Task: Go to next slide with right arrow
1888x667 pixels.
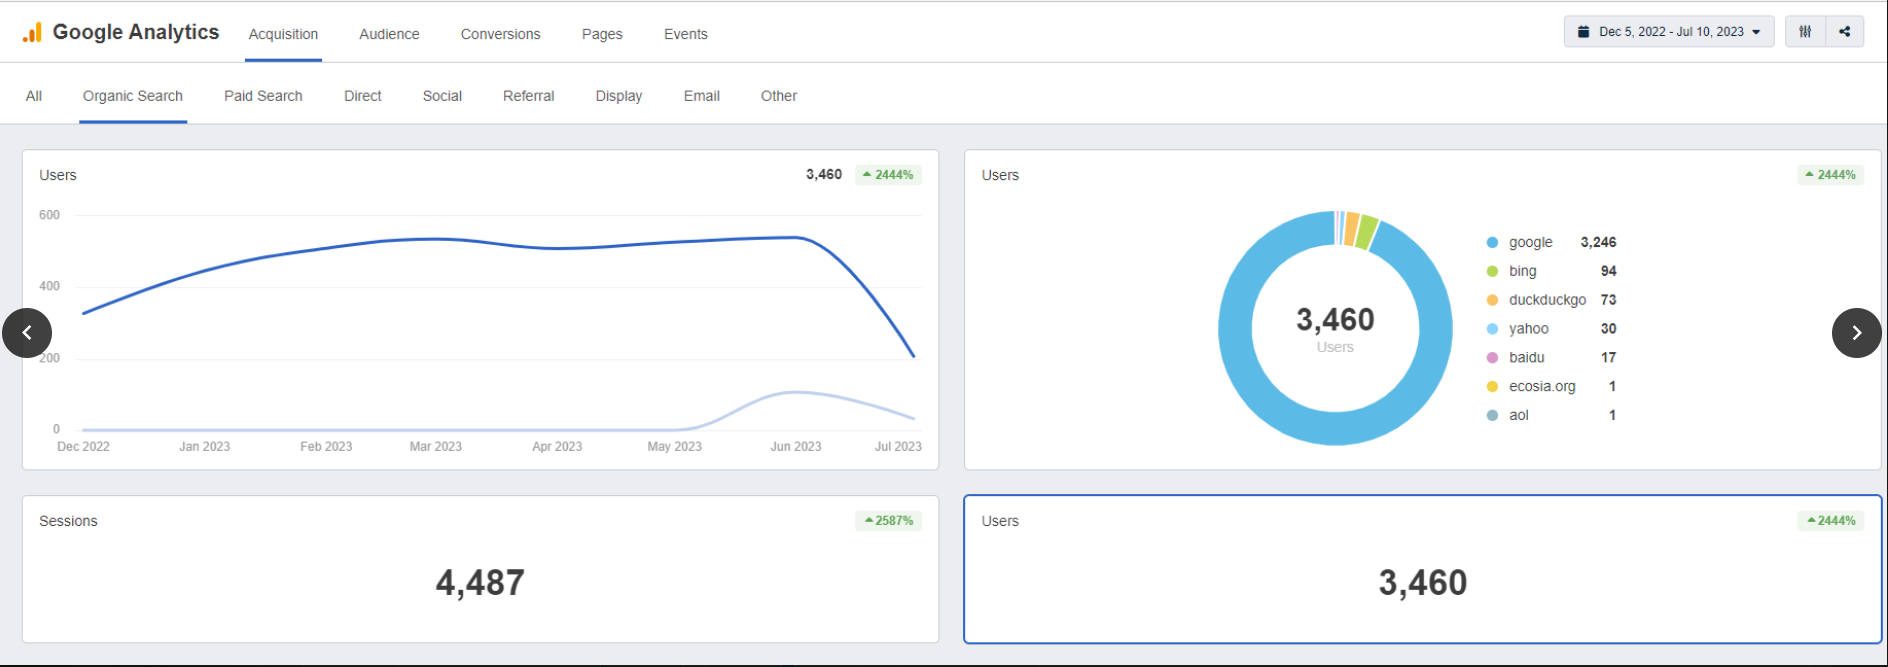Action: click(x=1857, y=333)
